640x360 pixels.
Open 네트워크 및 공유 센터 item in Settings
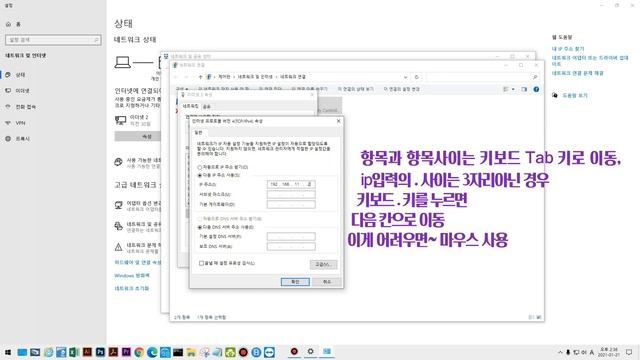pos(138,227)
